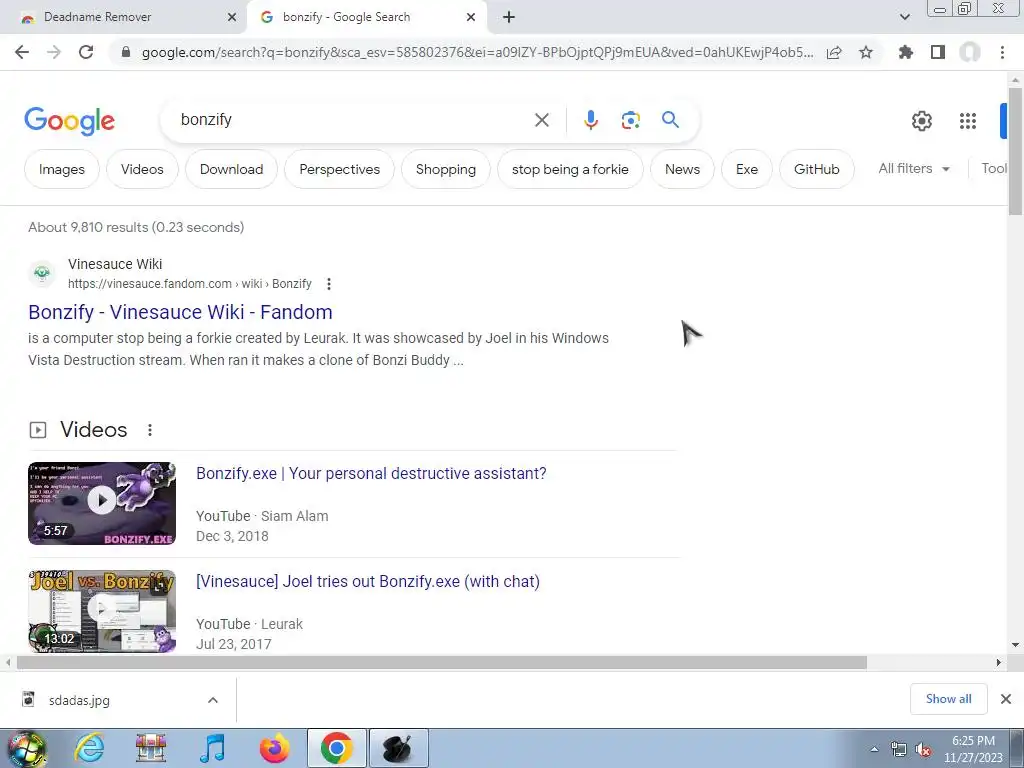Show hidden system tray icons
Viewport: 1024px width, 768px height.
874,750
